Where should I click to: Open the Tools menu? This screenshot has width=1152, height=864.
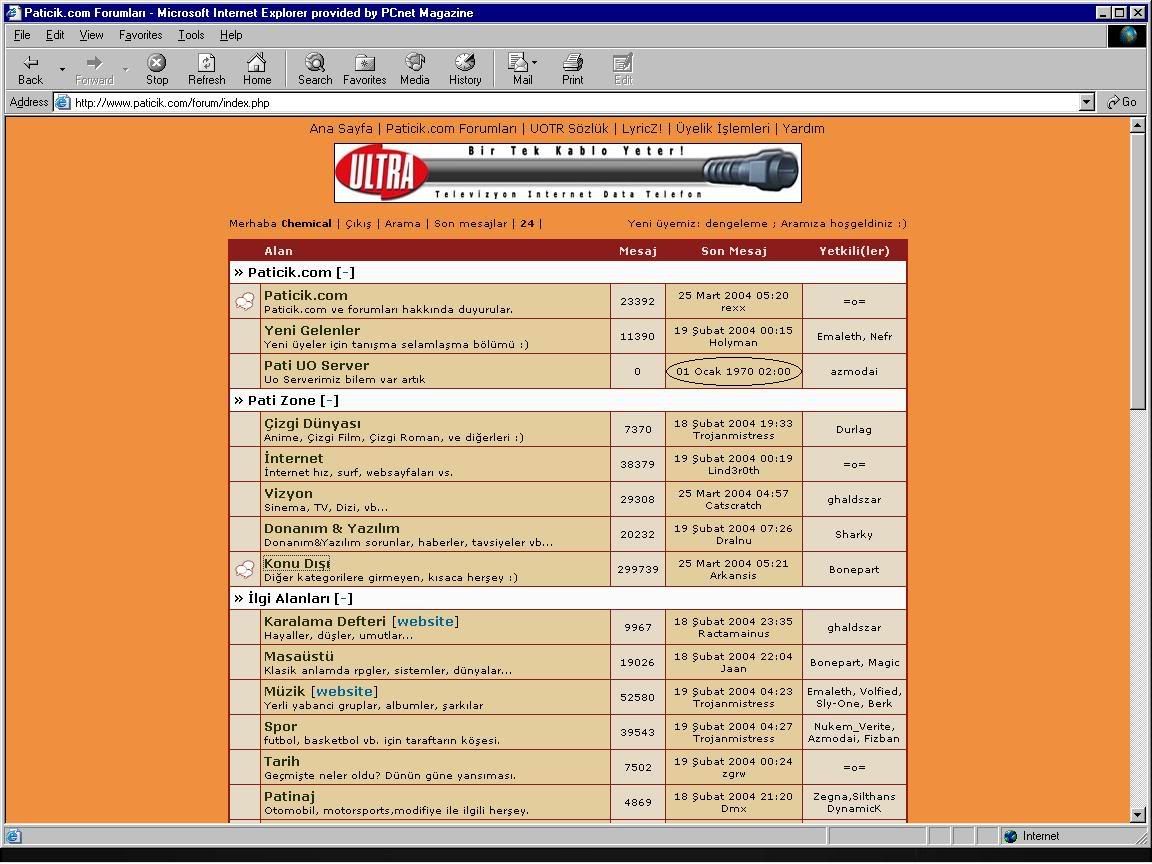pyautogui.click(x=191, y=35)
